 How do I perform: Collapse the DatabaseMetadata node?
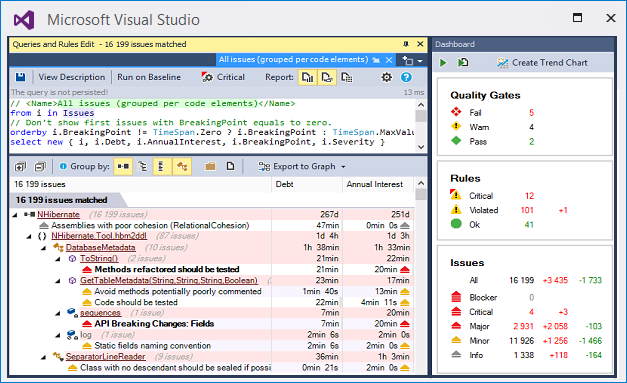(44, 248)
